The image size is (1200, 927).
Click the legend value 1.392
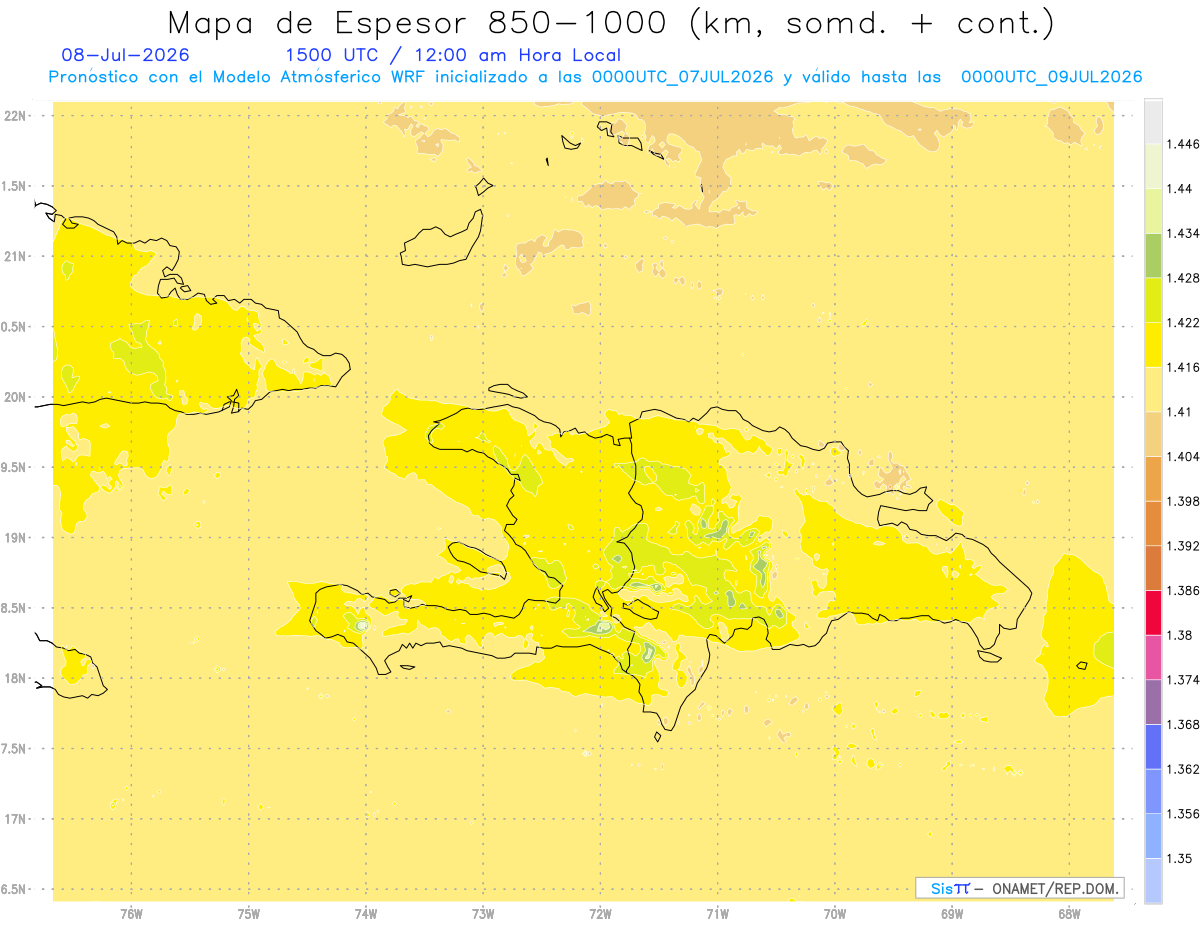[1182, 545]
